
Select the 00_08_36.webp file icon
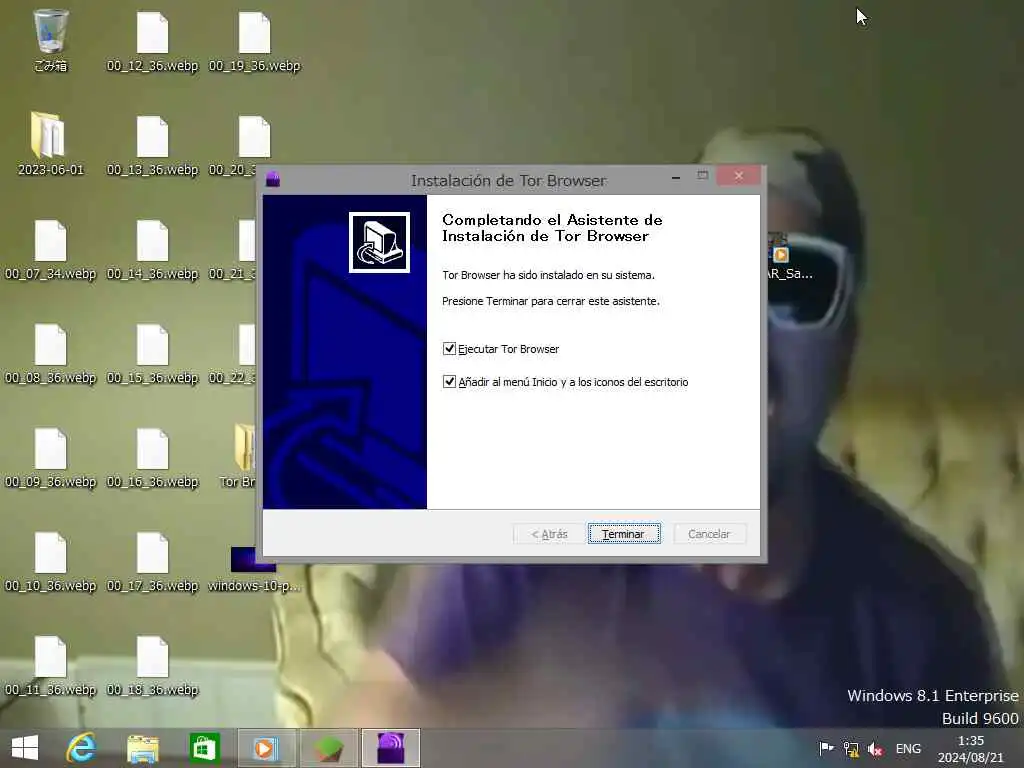50,353
